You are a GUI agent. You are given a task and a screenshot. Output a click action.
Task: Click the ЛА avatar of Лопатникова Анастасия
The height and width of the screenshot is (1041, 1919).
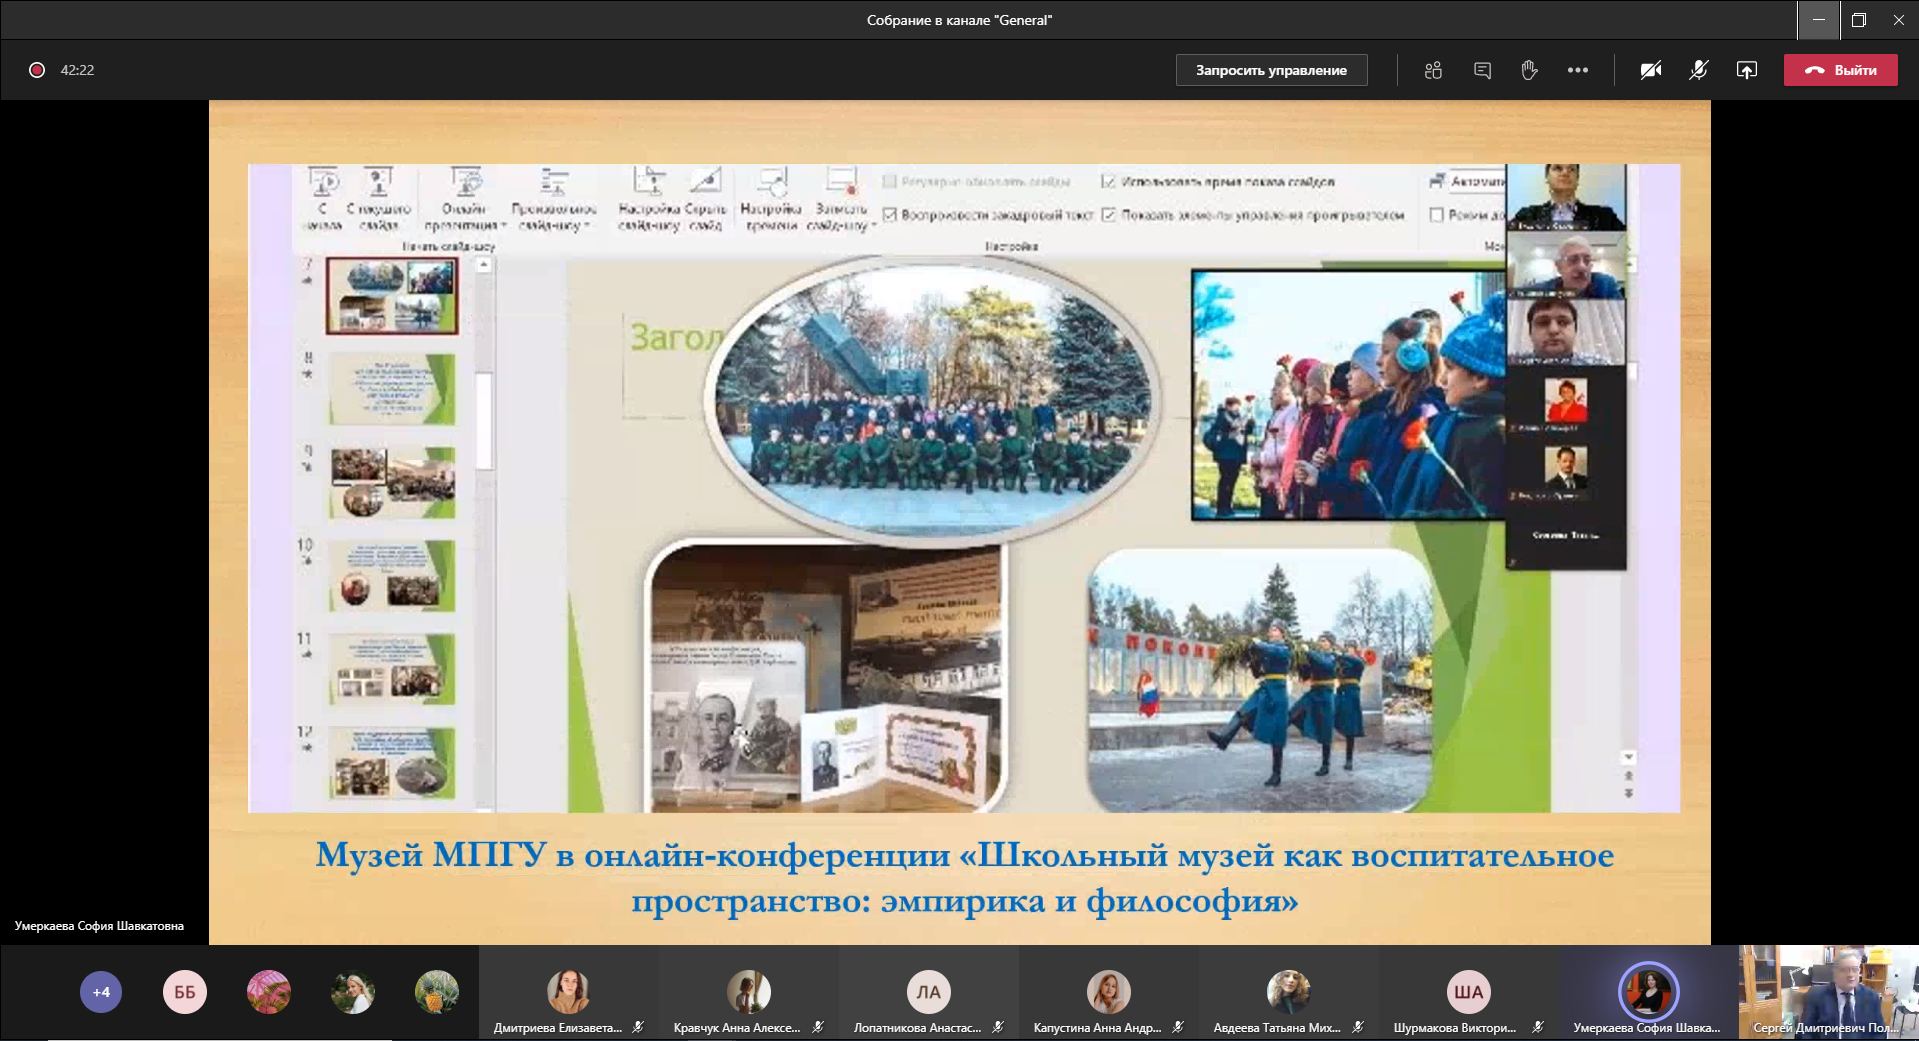[x=928, y=992]
